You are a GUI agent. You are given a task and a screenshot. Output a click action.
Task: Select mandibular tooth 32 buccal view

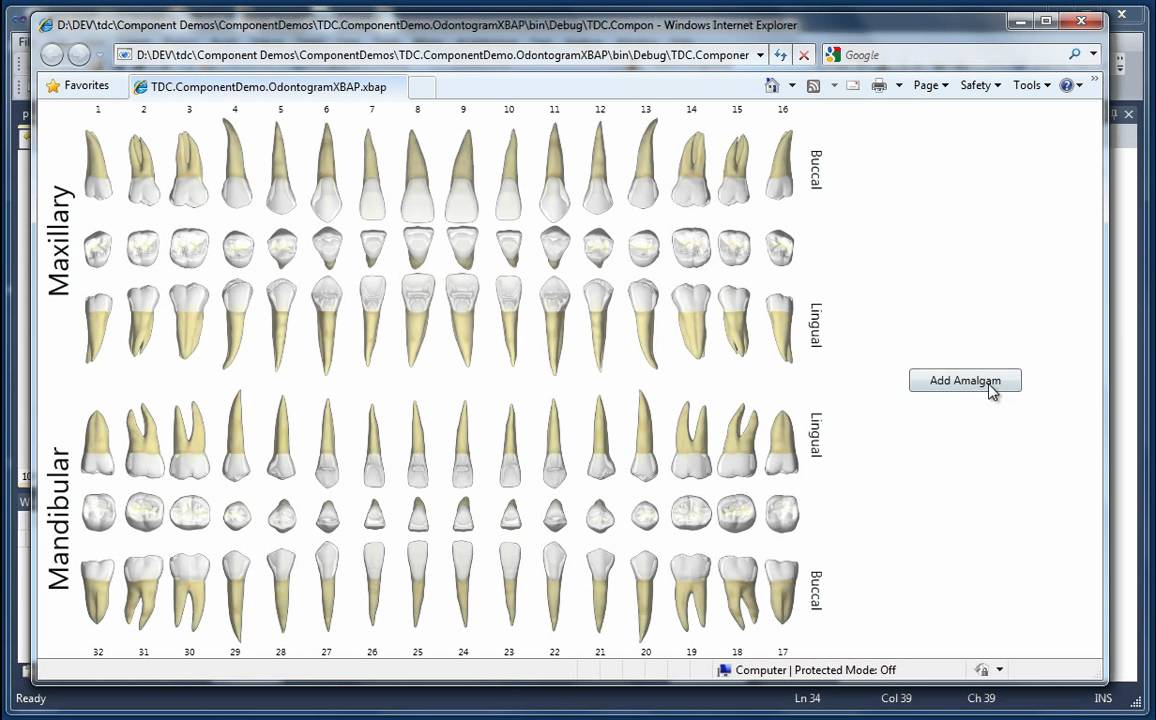(97, 591)
